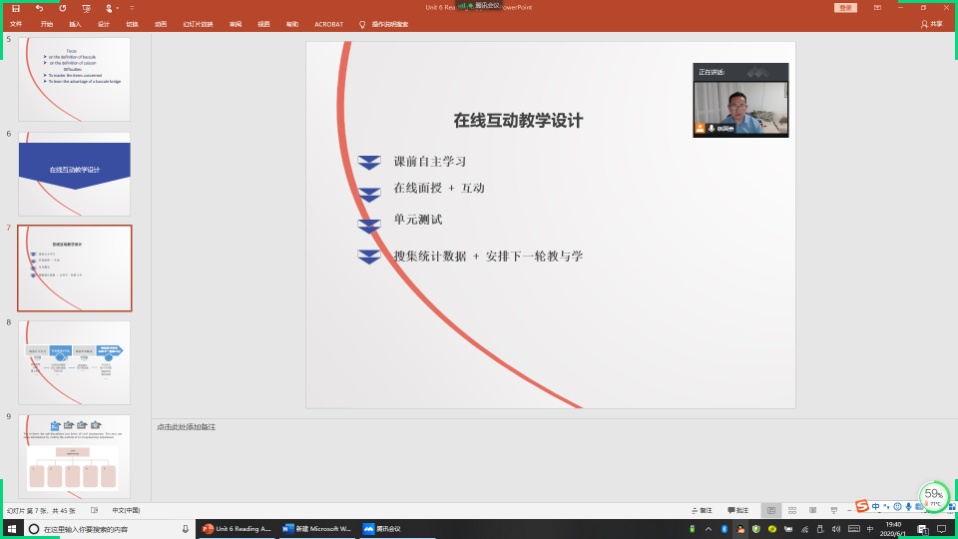Open the ACROBAT ribbon tab
Viewport: 958px width, 539px height.
[328, 23]
